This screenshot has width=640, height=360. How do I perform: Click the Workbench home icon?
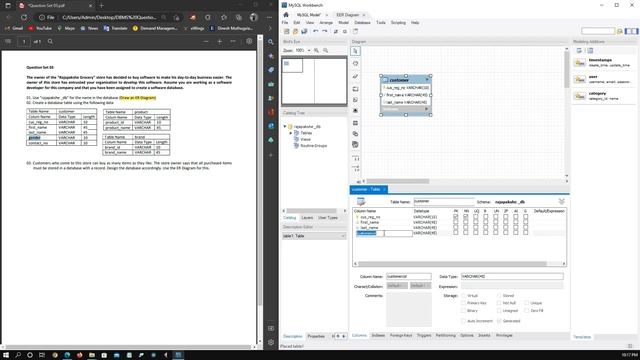[286, 15]
